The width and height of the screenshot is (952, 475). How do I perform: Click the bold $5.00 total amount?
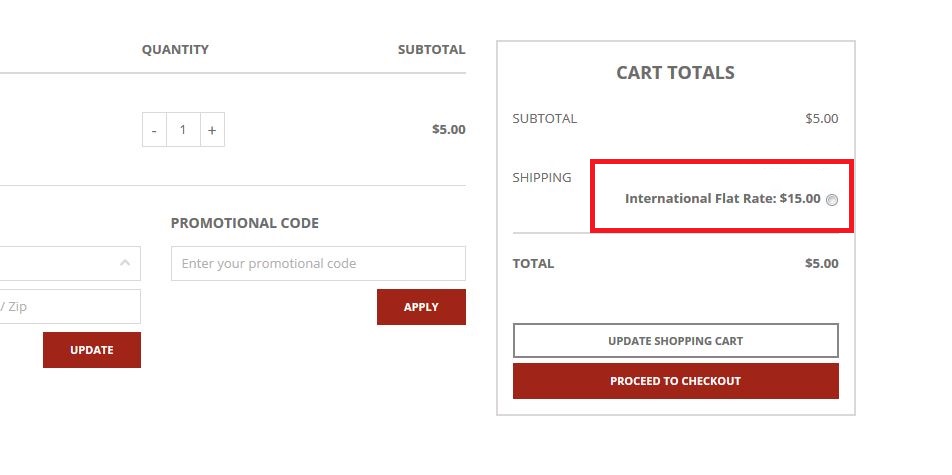click(821, 264)
